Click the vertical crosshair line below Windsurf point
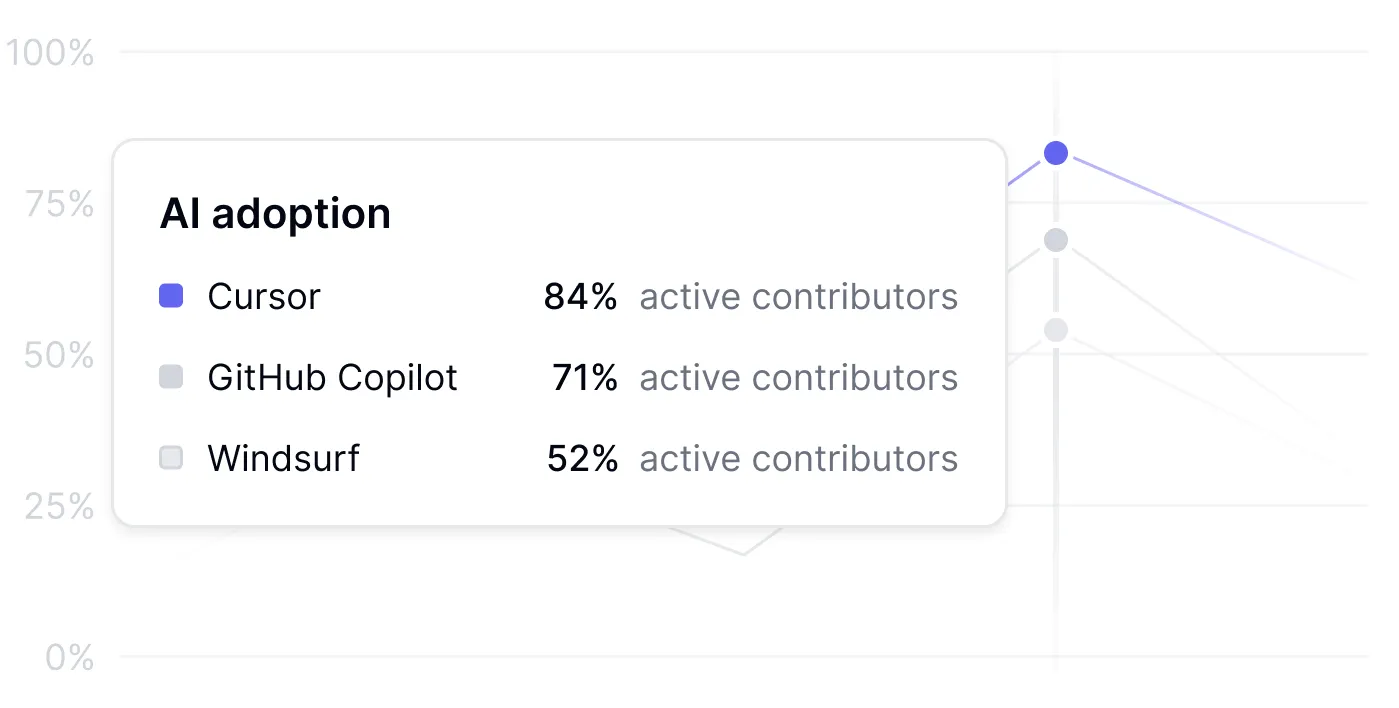This screenshot has width=1399, height=708. click(1056, 500)
